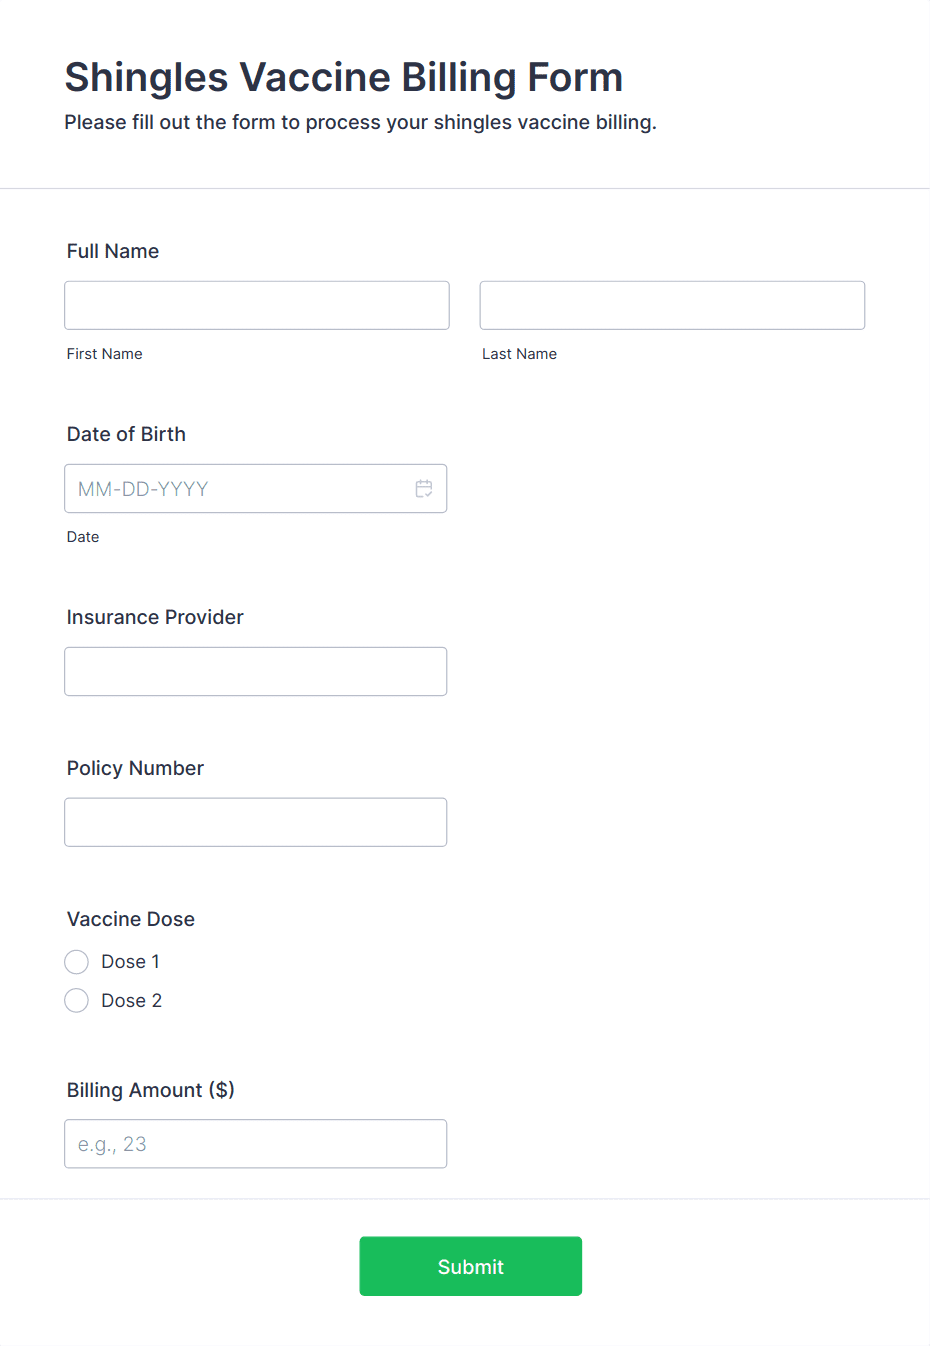Click the Date of Birth label
The width and height of the screenshot is (930, 1346).
click(126, 434)
